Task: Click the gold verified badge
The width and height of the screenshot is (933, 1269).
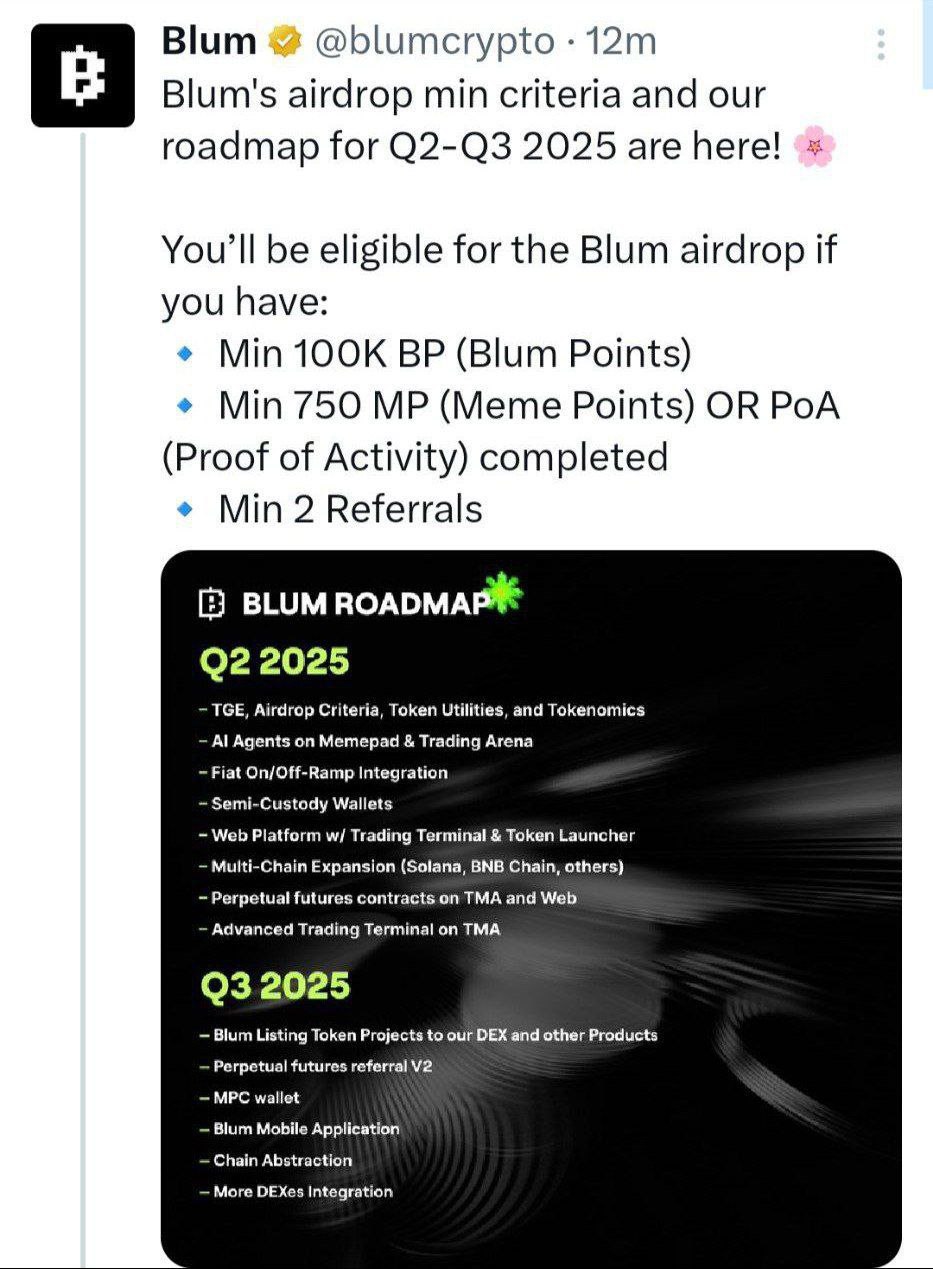Action: [x=284, y=42]
